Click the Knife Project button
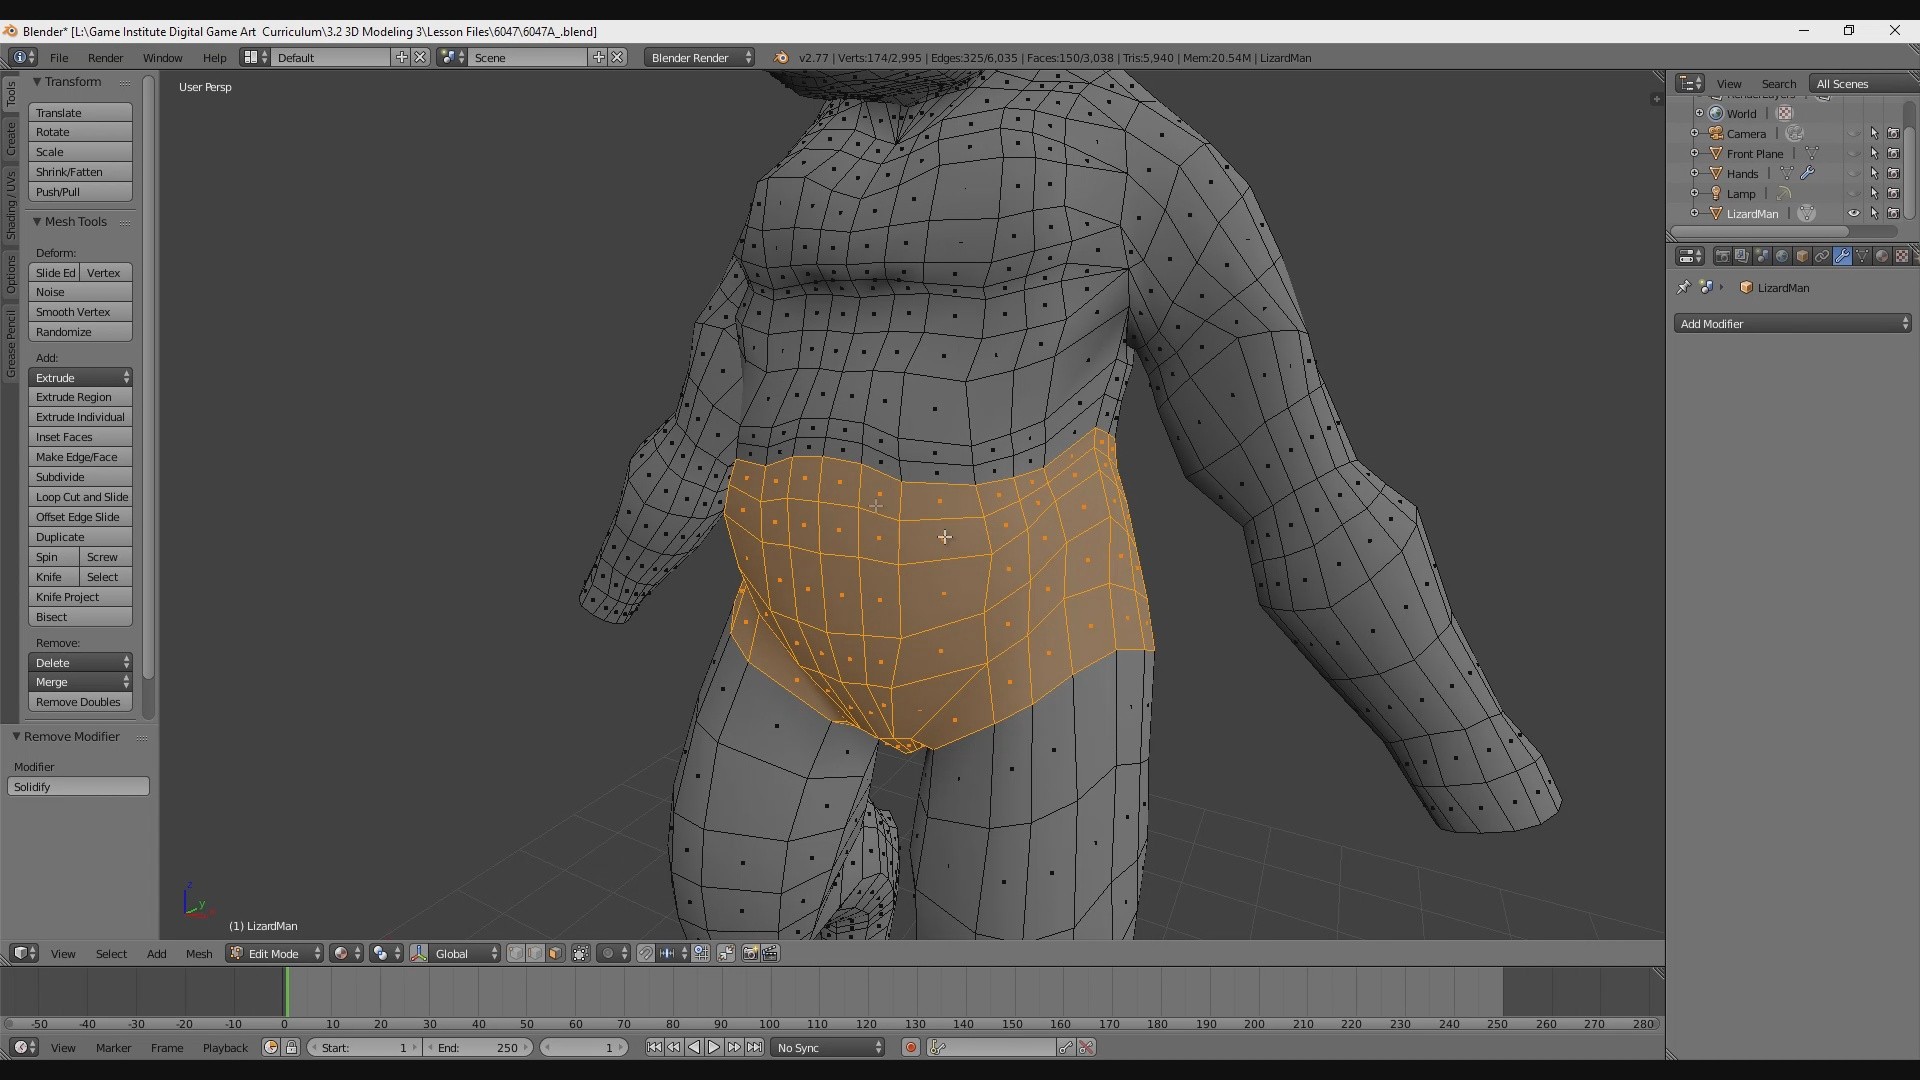Viewport: 1920px width, 1080px height. [x=80, y=597]
